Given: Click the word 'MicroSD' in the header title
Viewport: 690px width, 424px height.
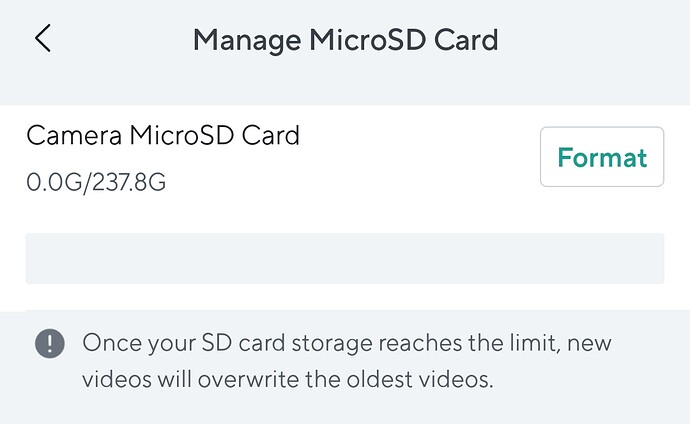Looking at the screenshot, I should [x=367, y=40].
